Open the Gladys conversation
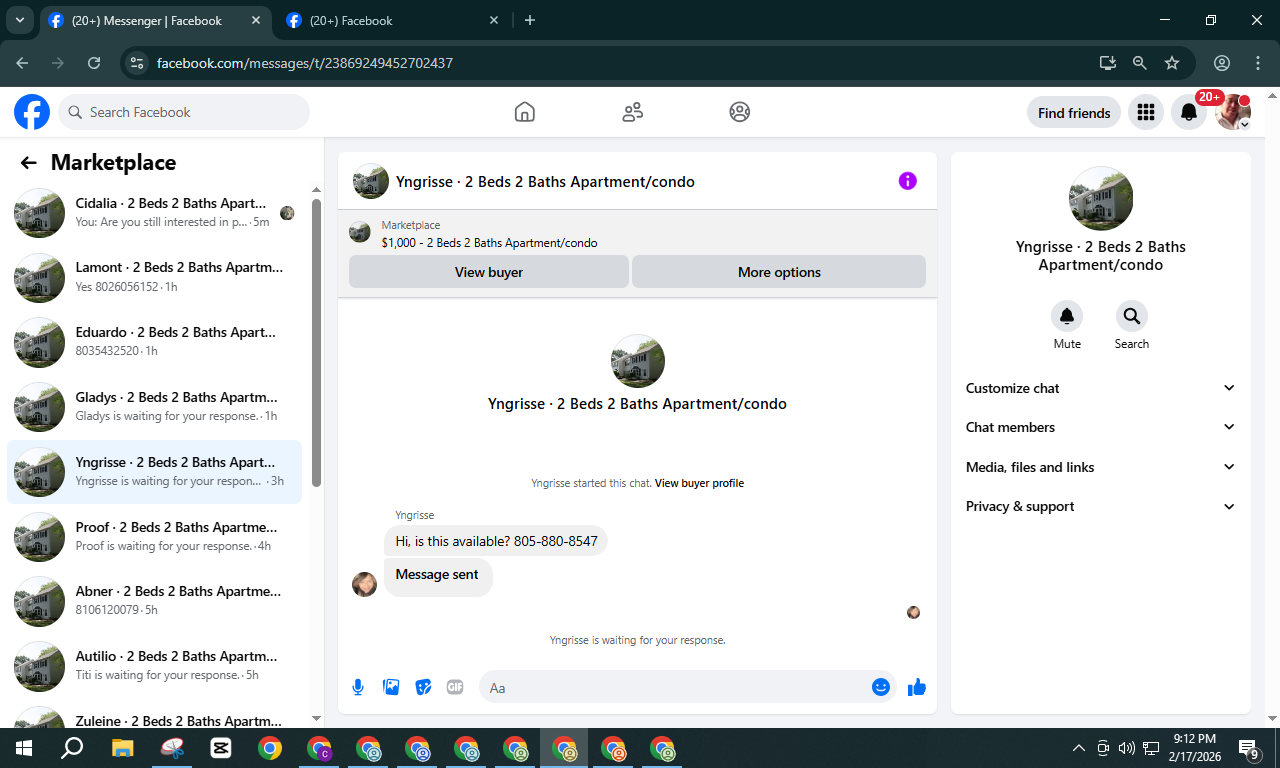1280x768 pixels. coord(156,407)
